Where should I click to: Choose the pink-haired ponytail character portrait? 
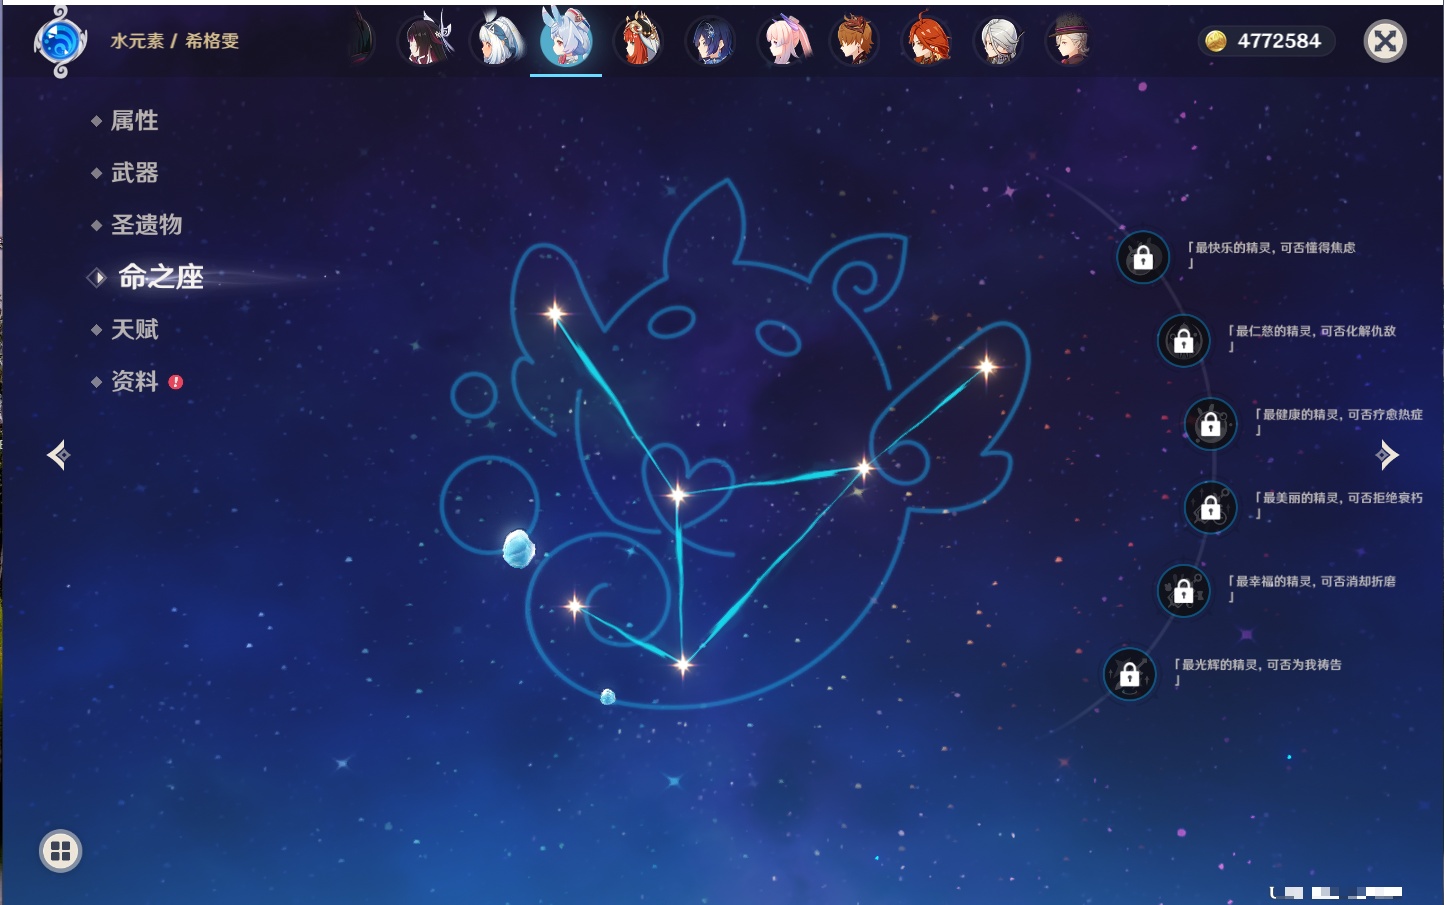(x=783, y=41)
